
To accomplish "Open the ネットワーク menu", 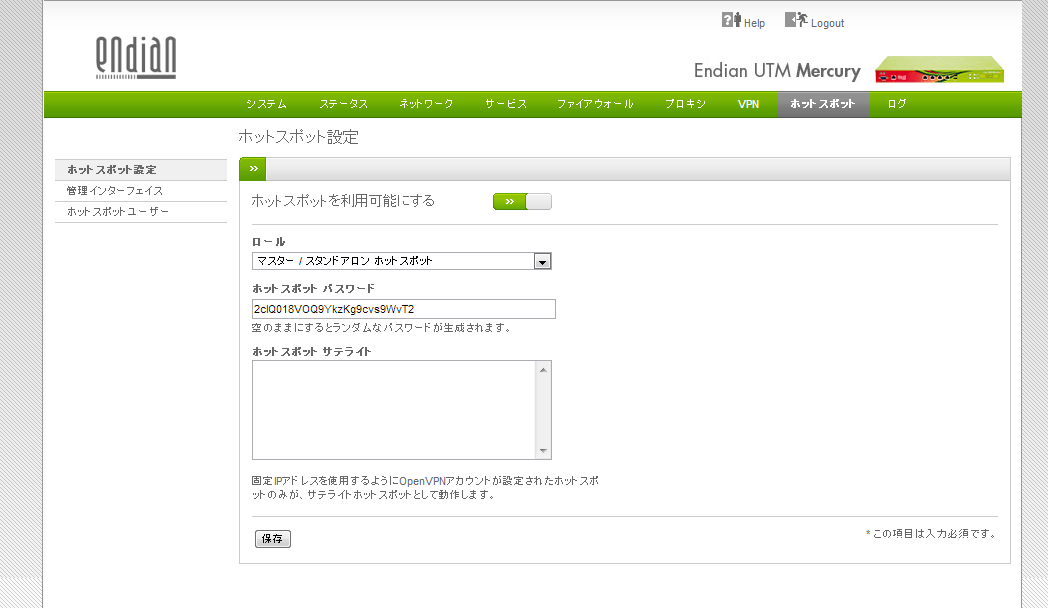I will tap(426, 104).
